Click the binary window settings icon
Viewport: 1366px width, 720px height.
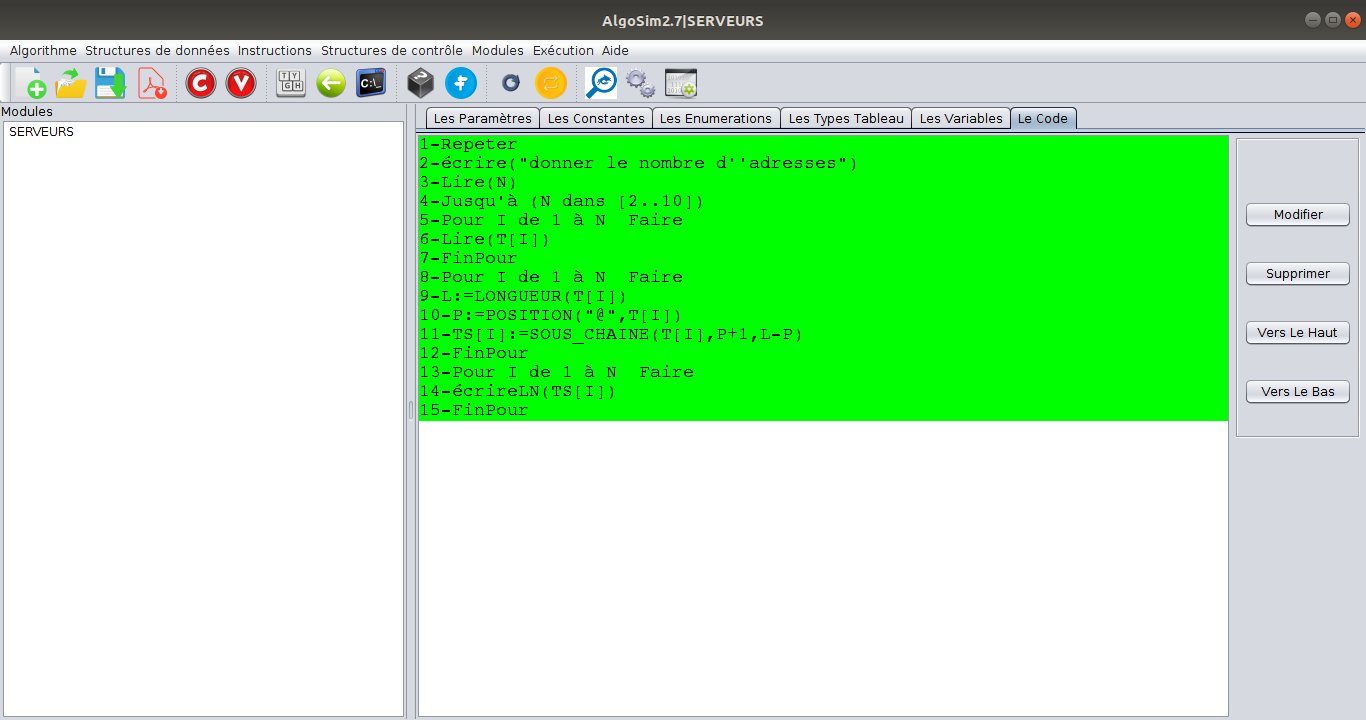(x=681, y=83)
